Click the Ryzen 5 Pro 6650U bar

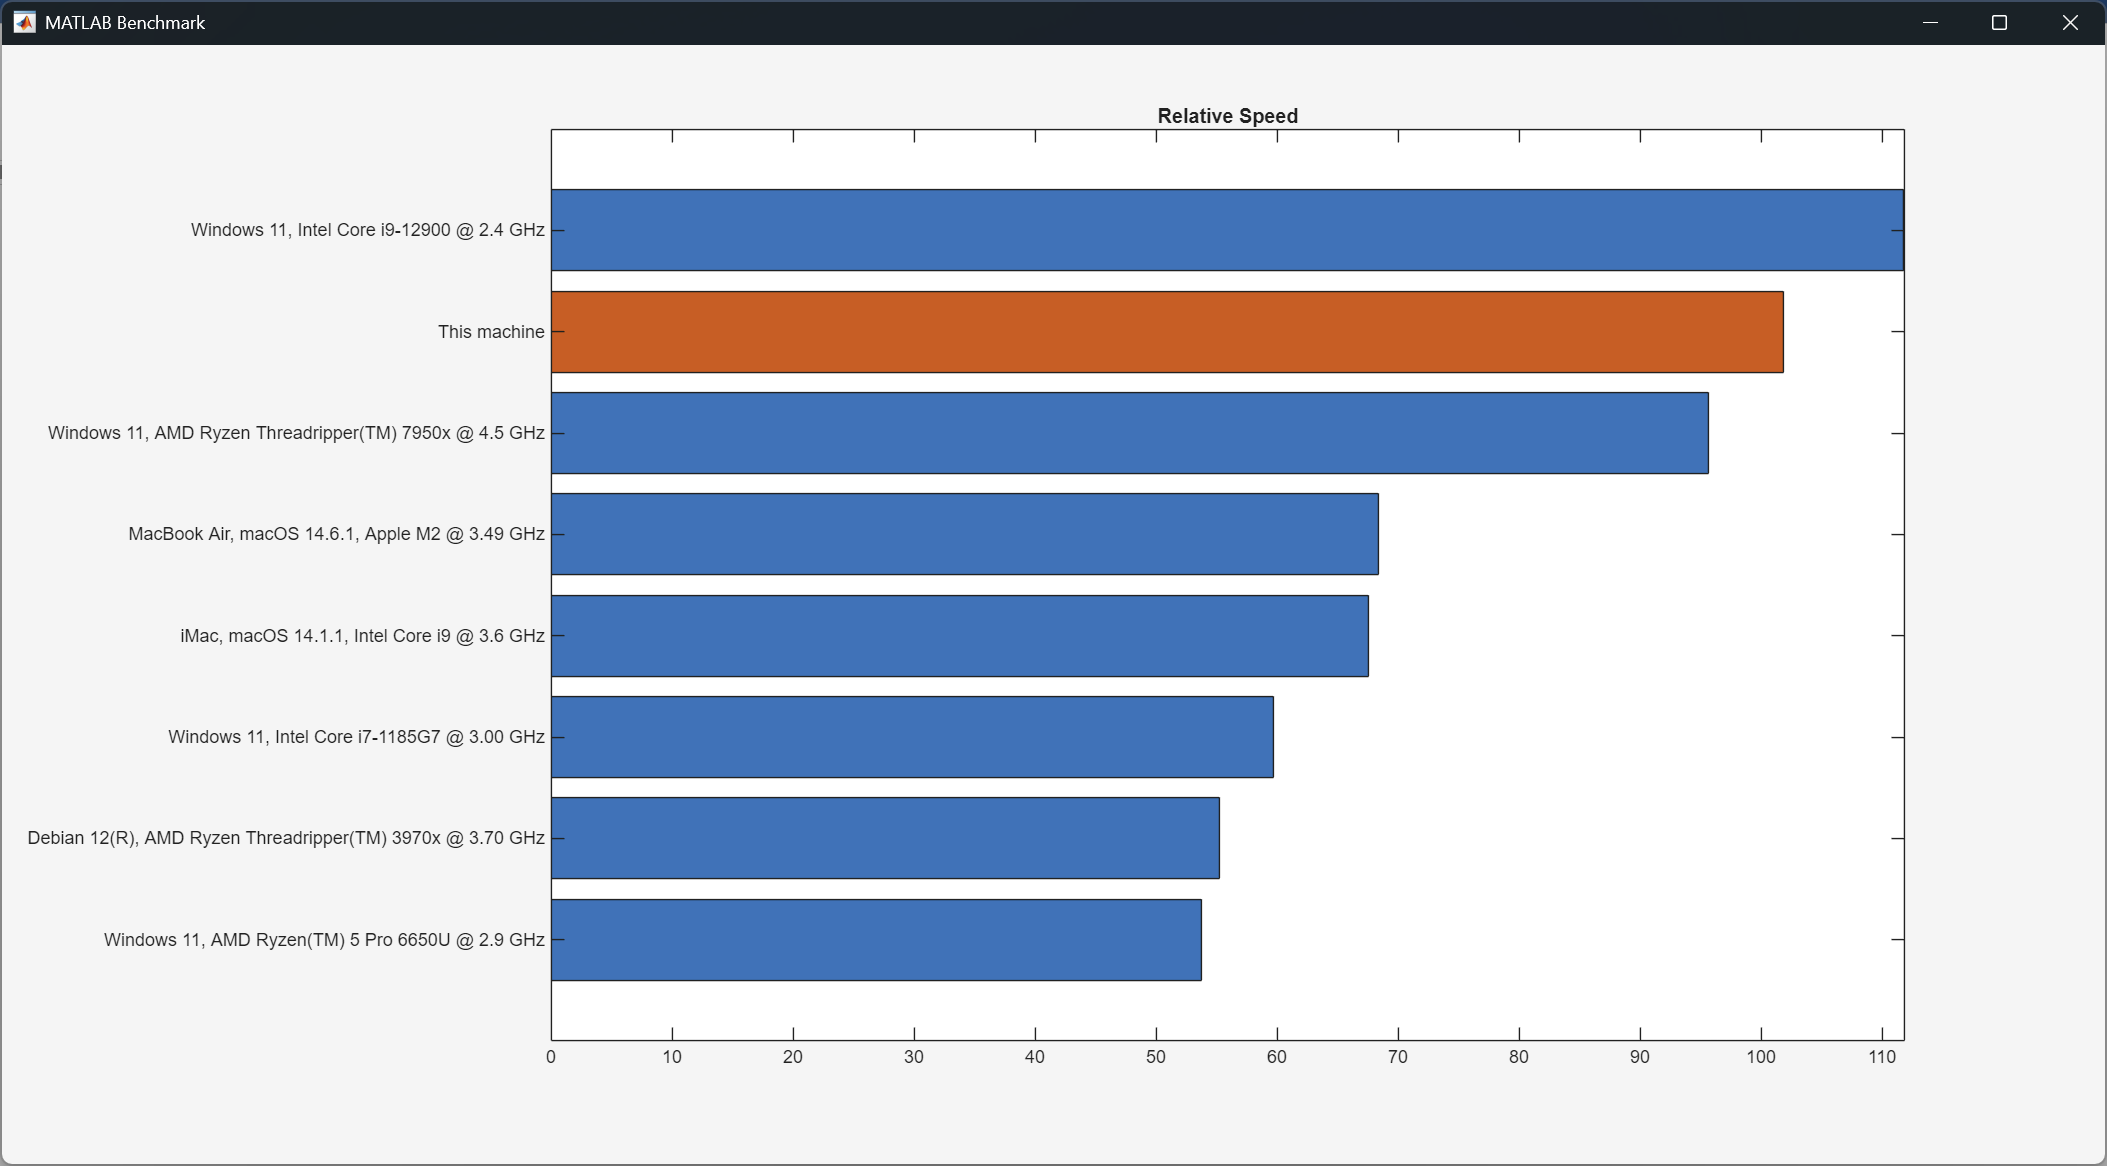[876, 940]
